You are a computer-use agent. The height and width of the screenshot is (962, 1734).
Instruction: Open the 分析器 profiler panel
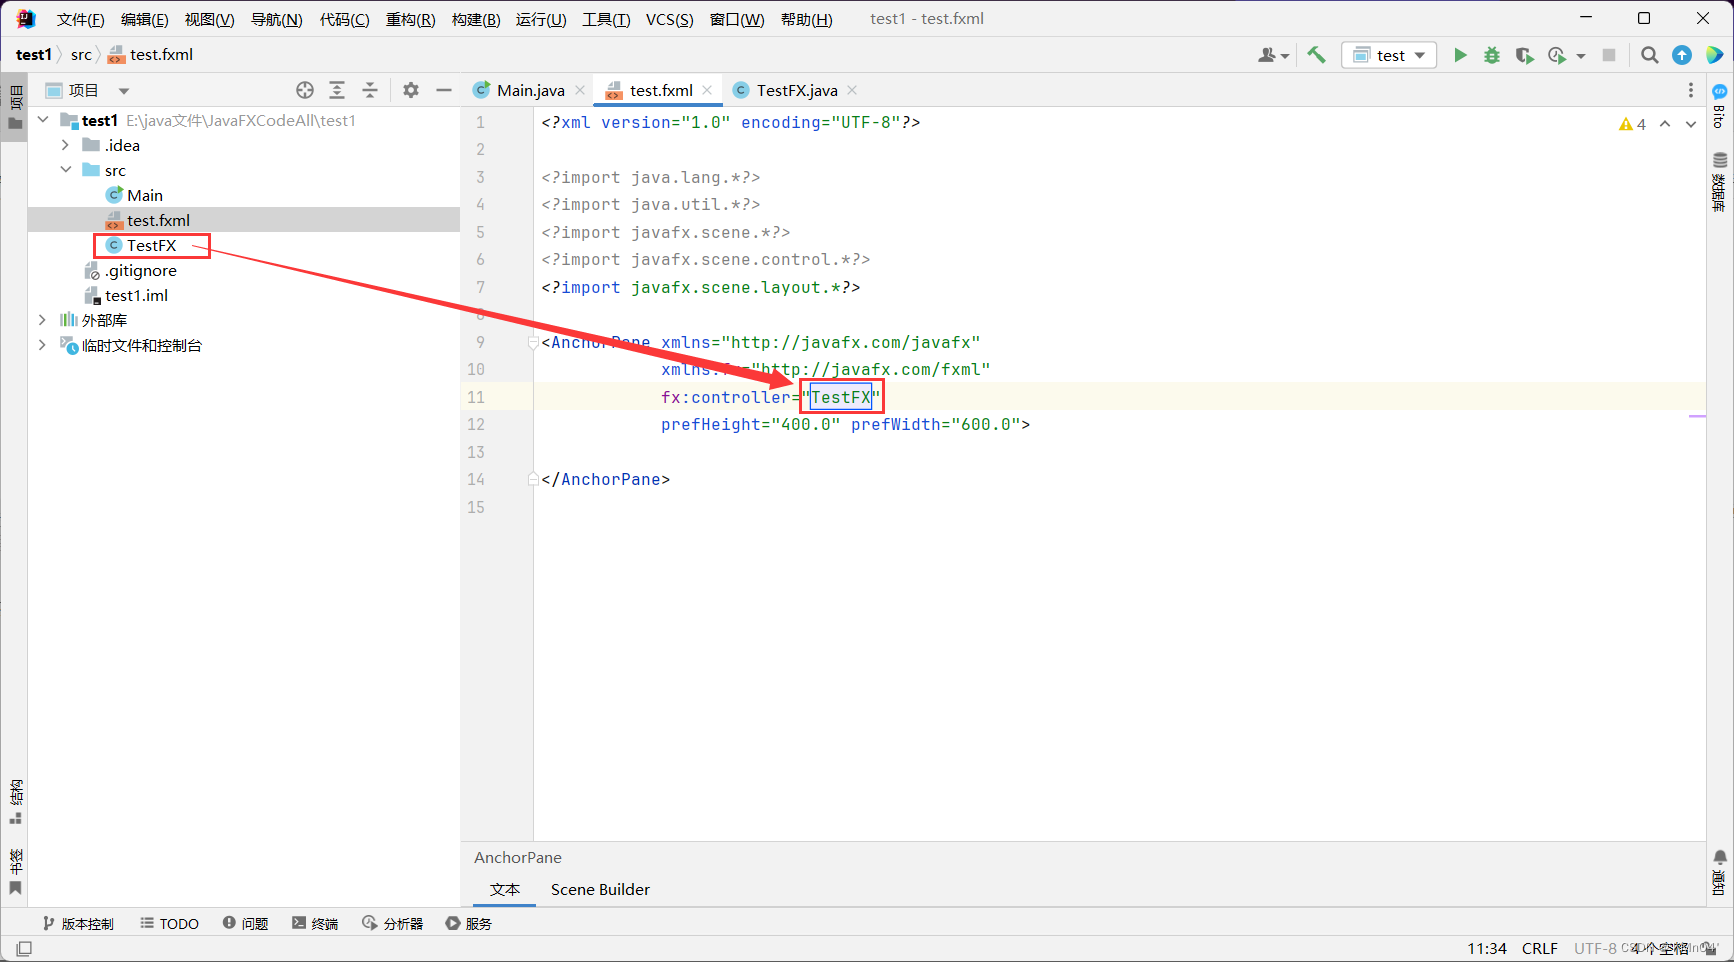point(393,923)
